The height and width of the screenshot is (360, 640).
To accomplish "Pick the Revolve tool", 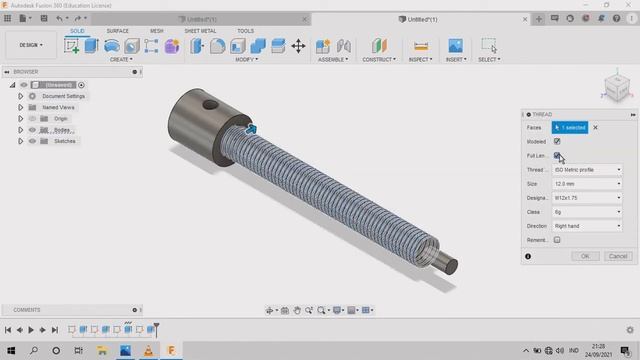I will [111, 46].
